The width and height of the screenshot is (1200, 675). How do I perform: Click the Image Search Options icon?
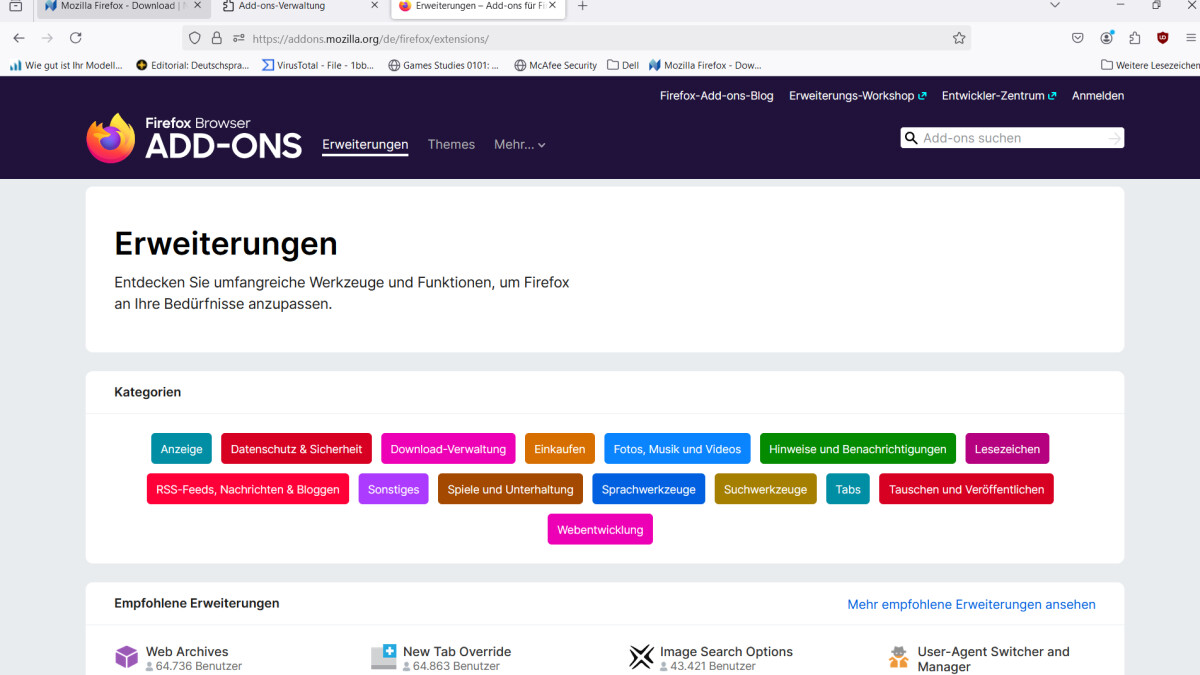(x=641, y=656)
